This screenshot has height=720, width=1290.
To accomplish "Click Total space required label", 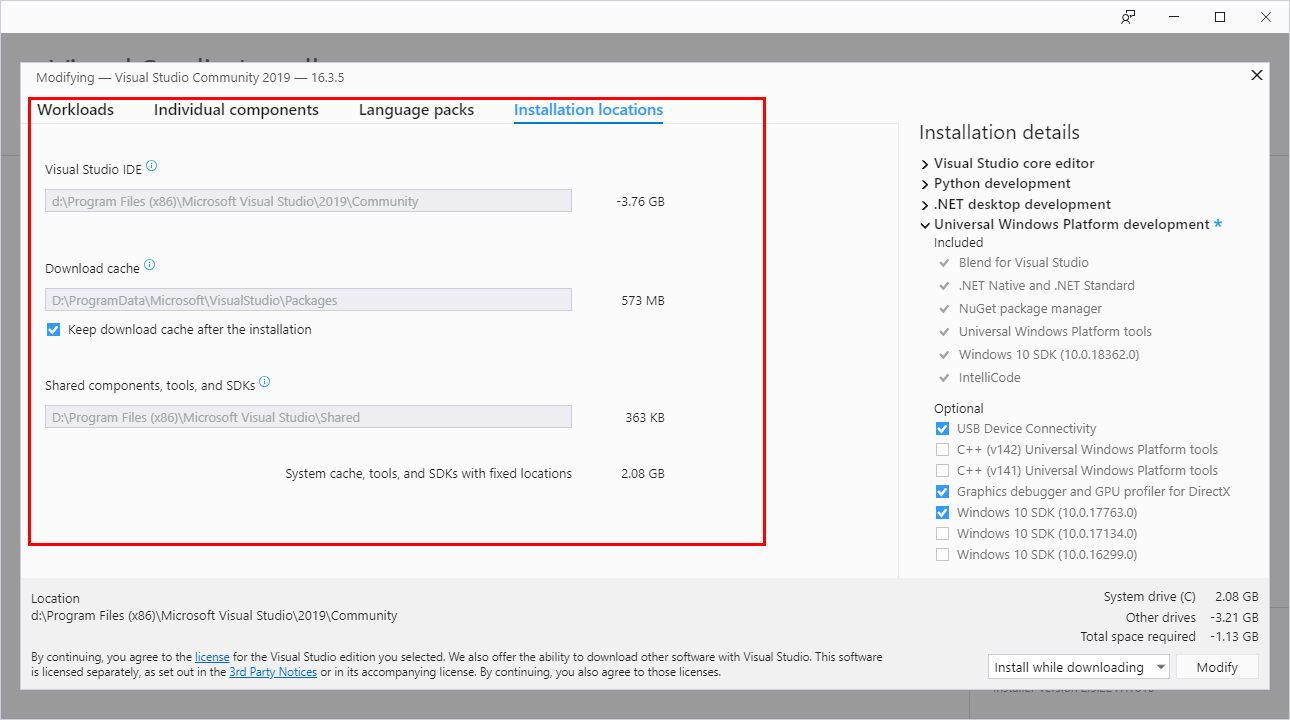I will click(1138, 637).
